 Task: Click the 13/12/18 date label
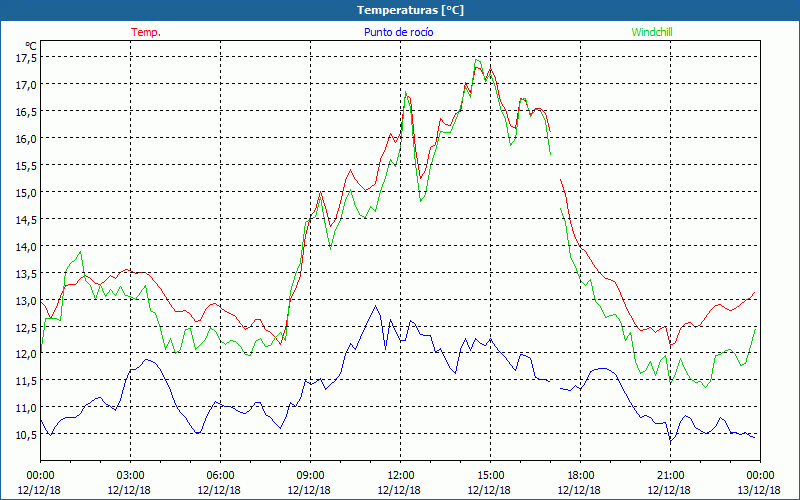759,490
